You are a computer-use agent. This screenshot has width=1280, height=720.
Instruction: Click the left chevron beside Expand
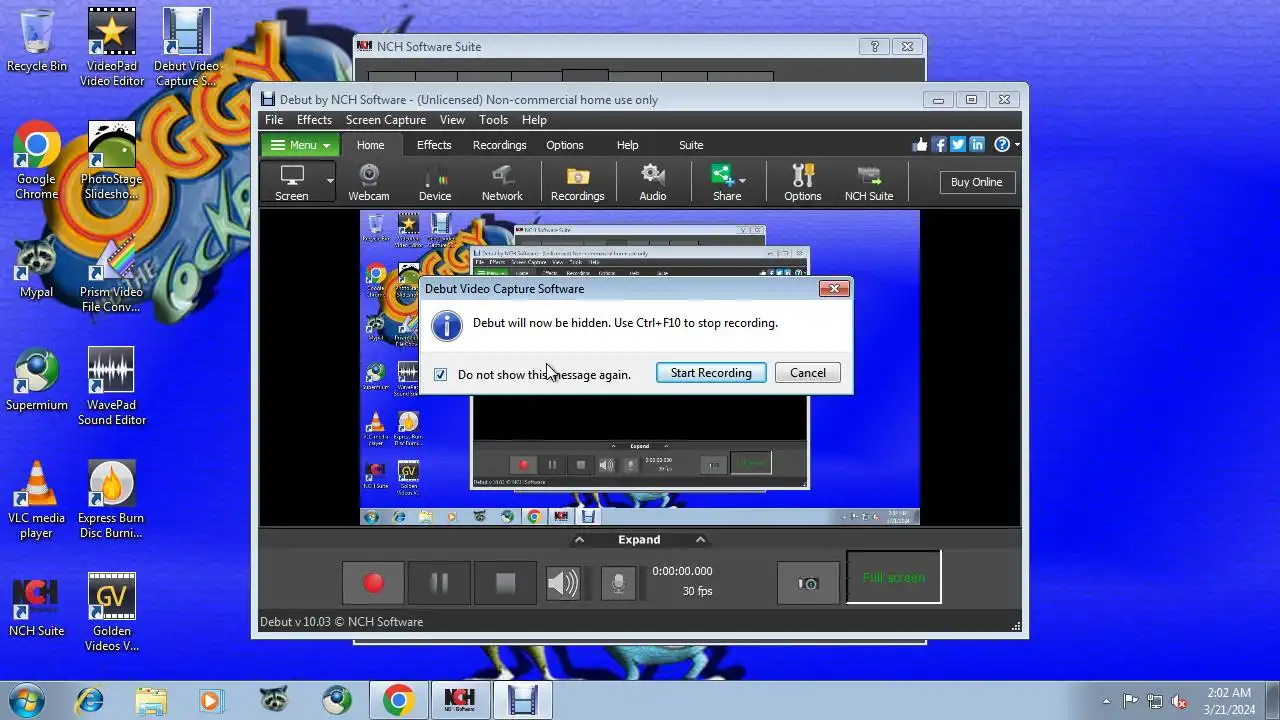(x=578, y=540)
